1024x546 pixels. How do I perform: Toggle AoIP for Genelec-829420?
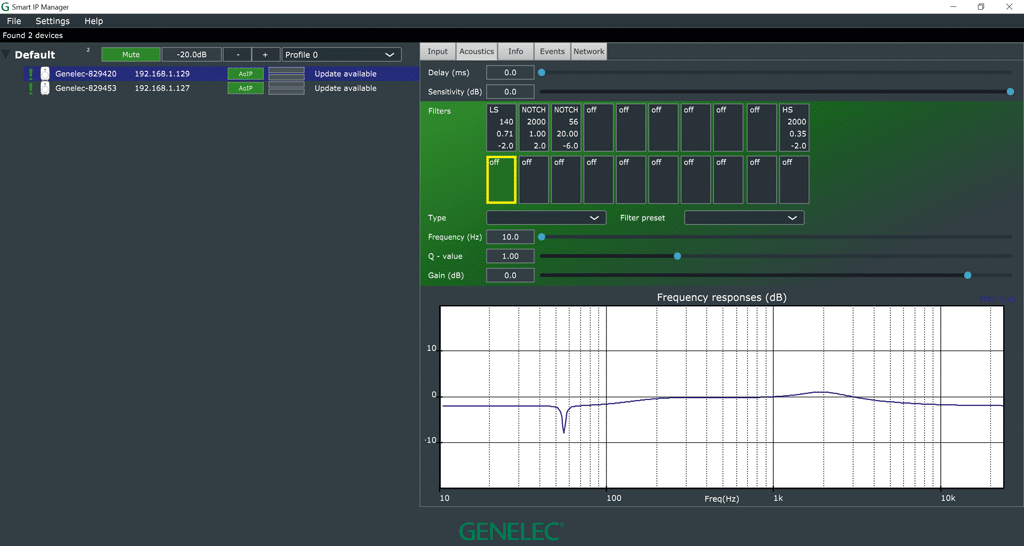(x=246, y=74)
